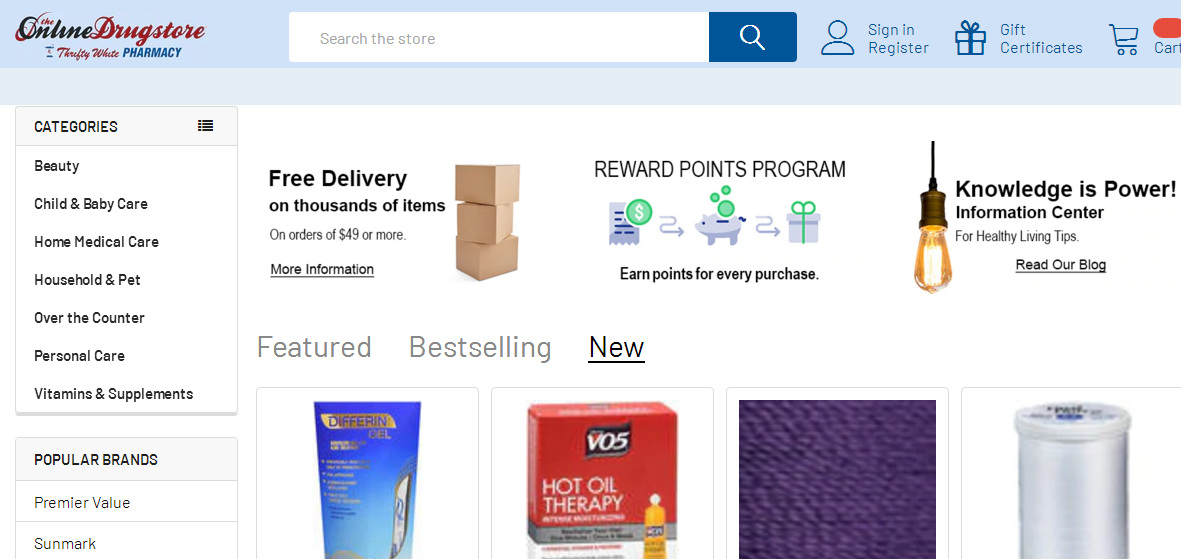Click the stacked boxes delivery image
The image size is (1181, 559).
(x=487, y=221)
